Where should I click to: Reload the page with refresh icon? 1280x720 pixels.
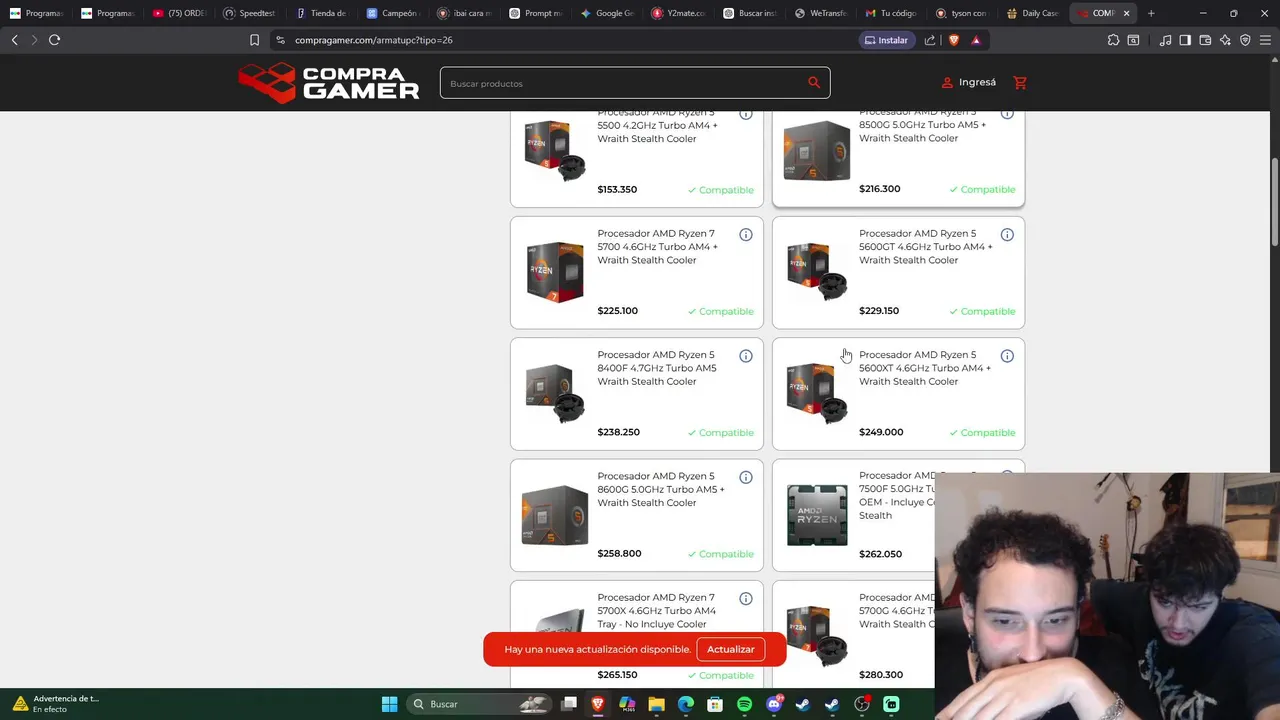[54, 40]
